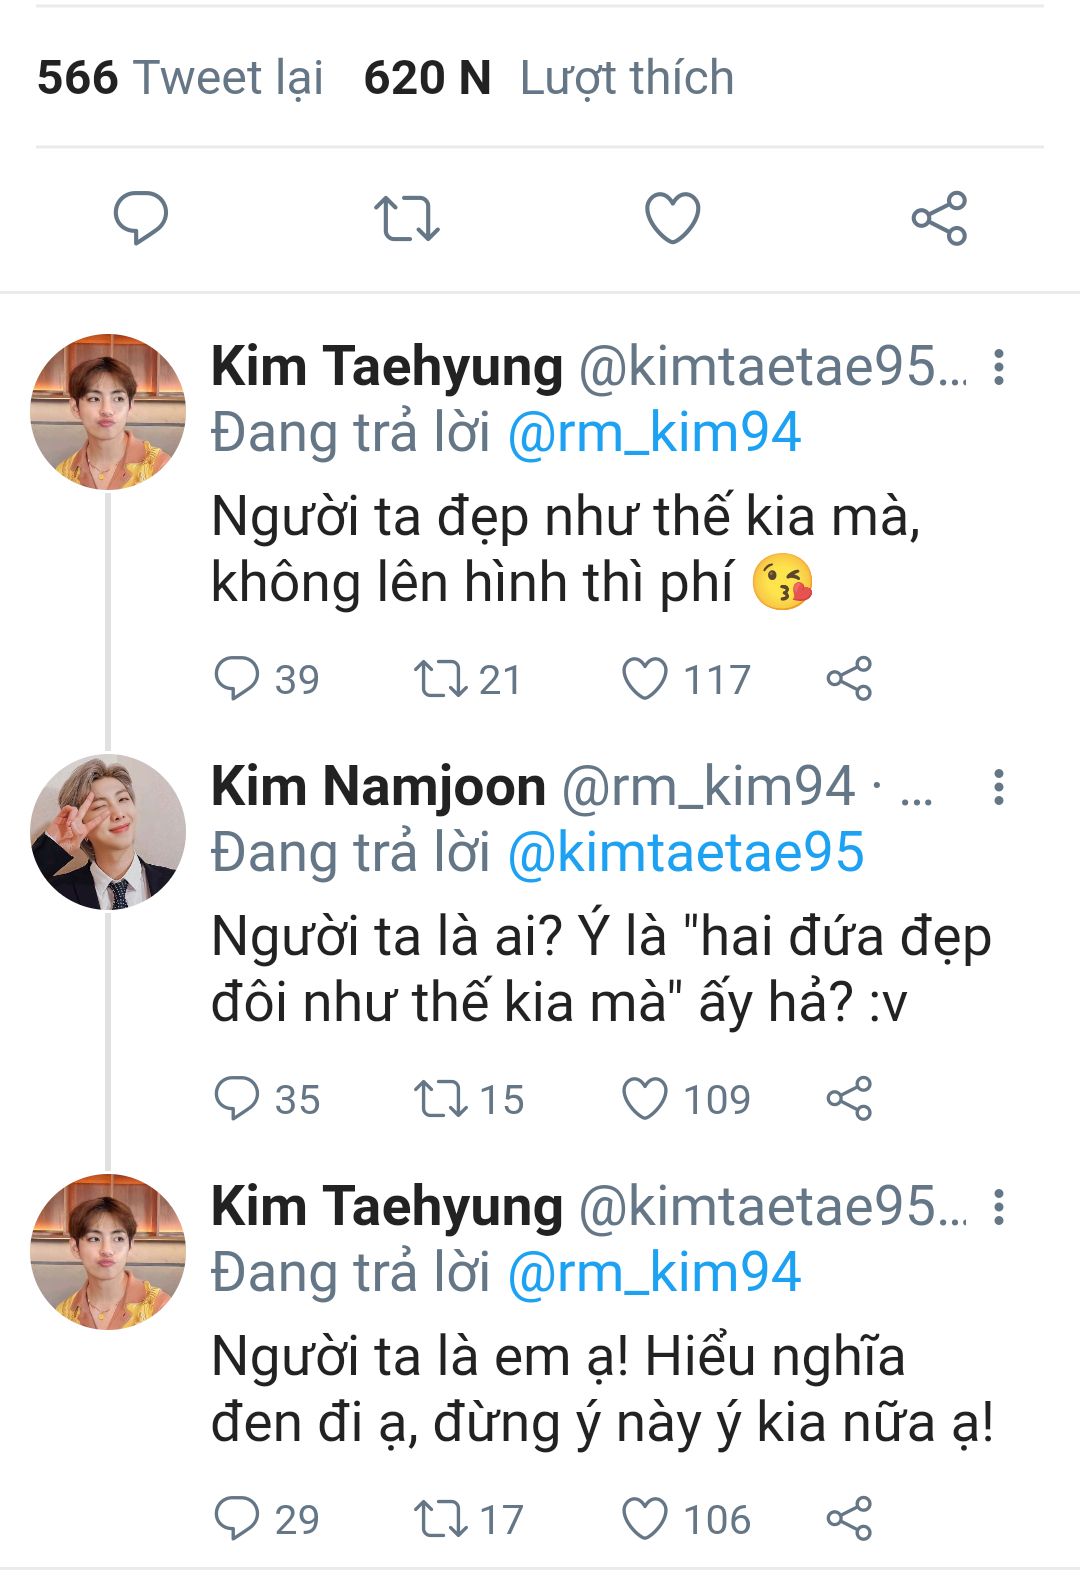This screenshot has height=1575, width=1080.
Task: View the 620 N Lượt thích list
Action: point(548,78)
